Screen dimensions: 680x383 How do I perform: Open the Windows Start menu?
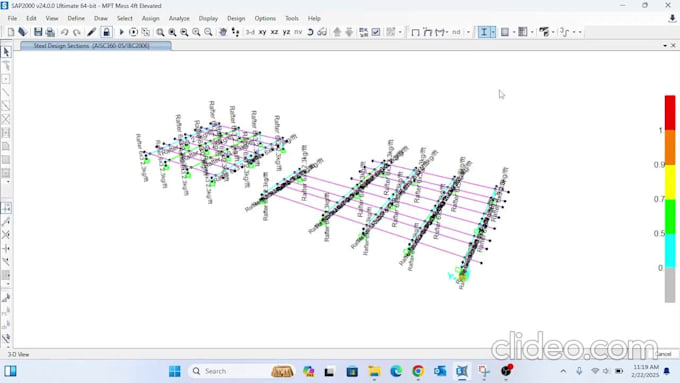pyautogui.click(x=175, y=371)
